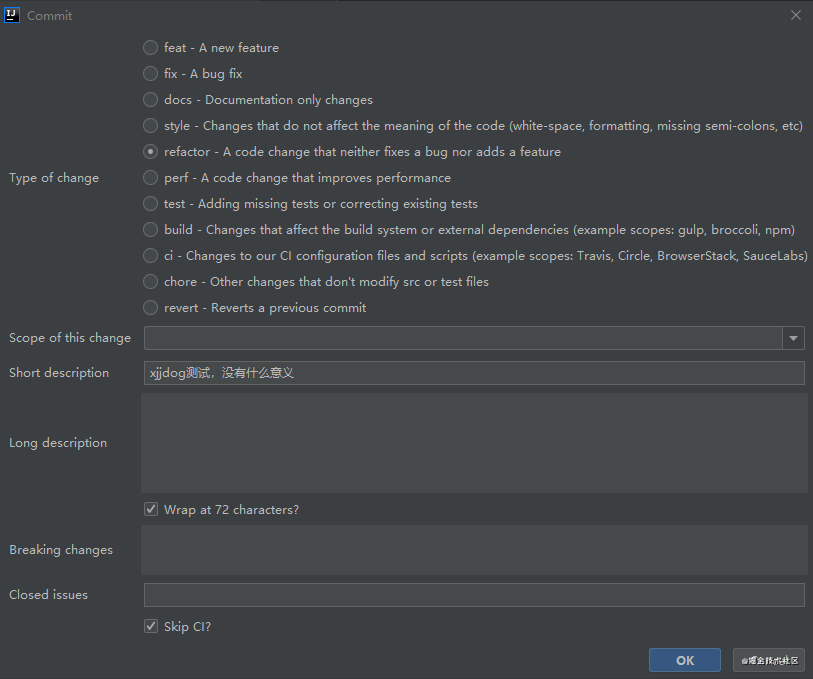Pick chore change type option
The width and height of the screenshot is (813, 679).
click(150, 282)
